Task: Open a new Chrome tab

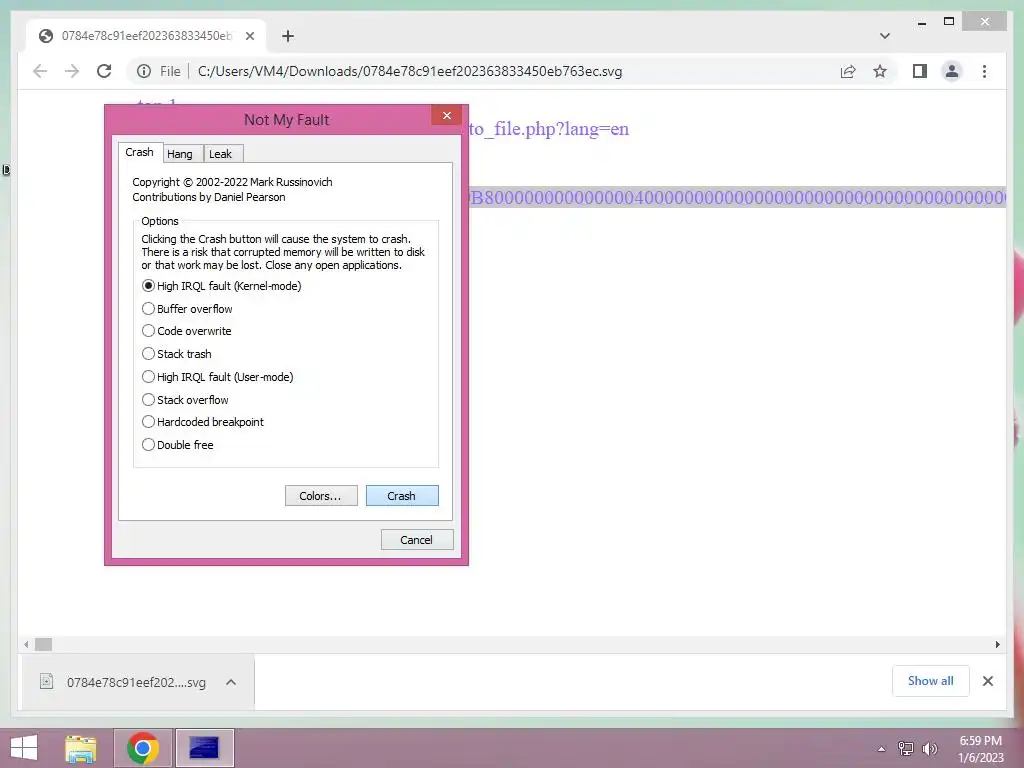Action: tap(288, 36)
